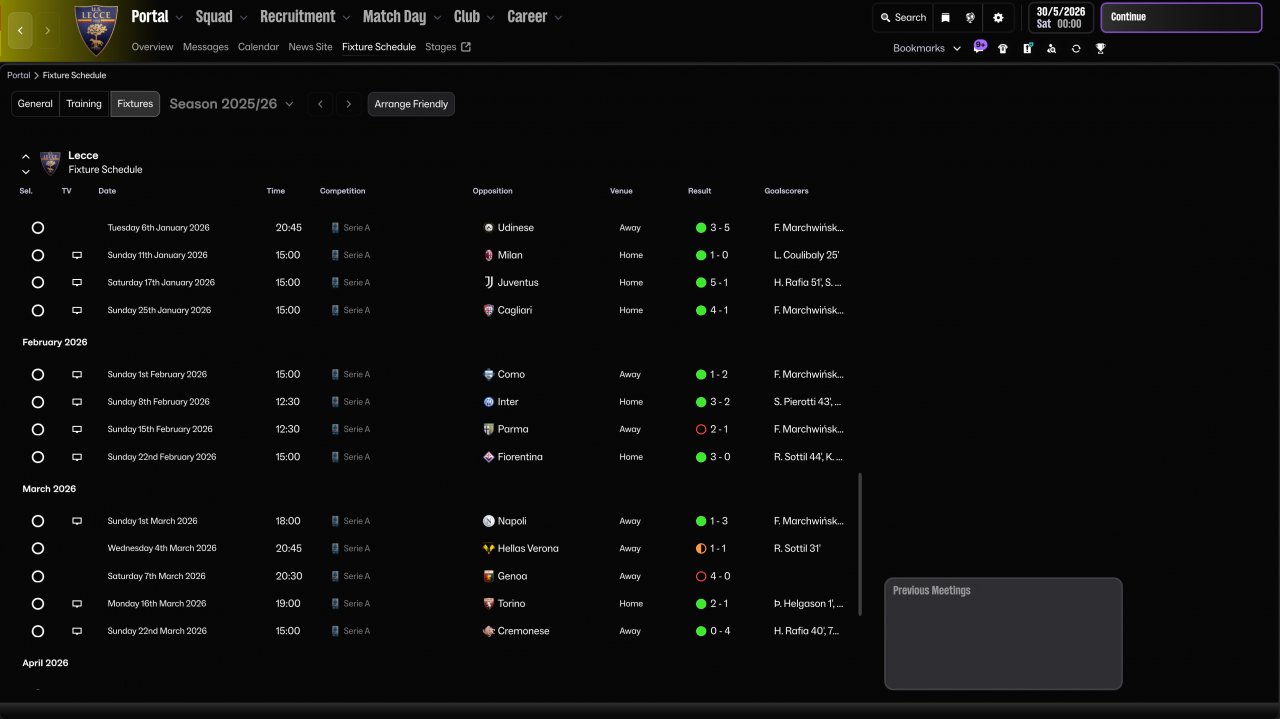Click the shirt icon in bookmarks bar
1280x719 pixels.
[x=1003, y=48]
